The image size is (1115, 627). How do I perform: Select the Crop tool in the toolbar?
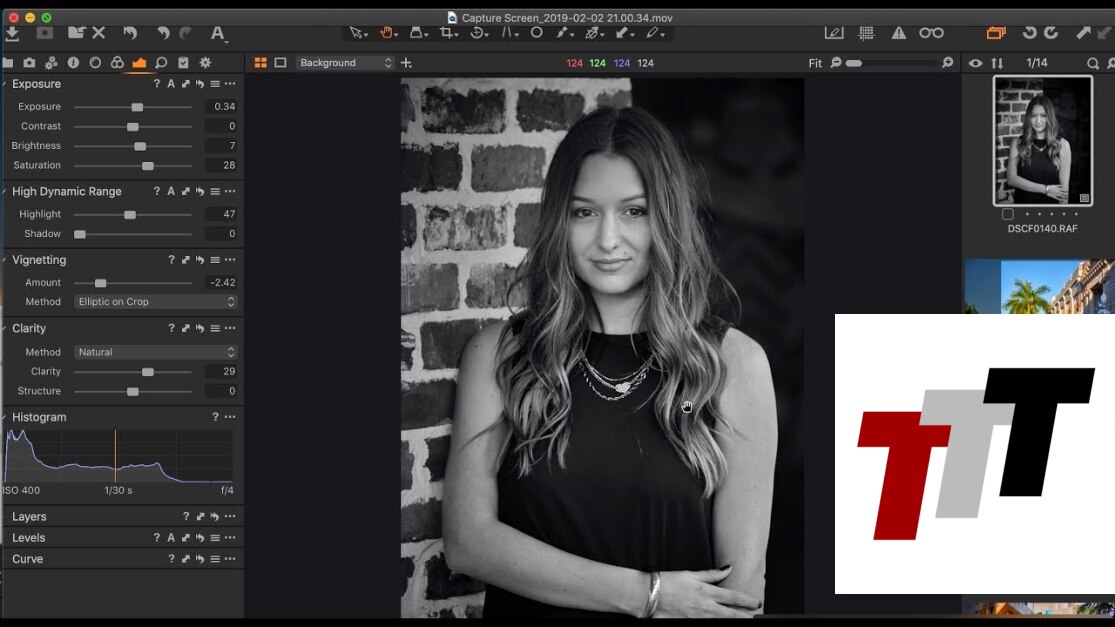(x=447, y=33)
